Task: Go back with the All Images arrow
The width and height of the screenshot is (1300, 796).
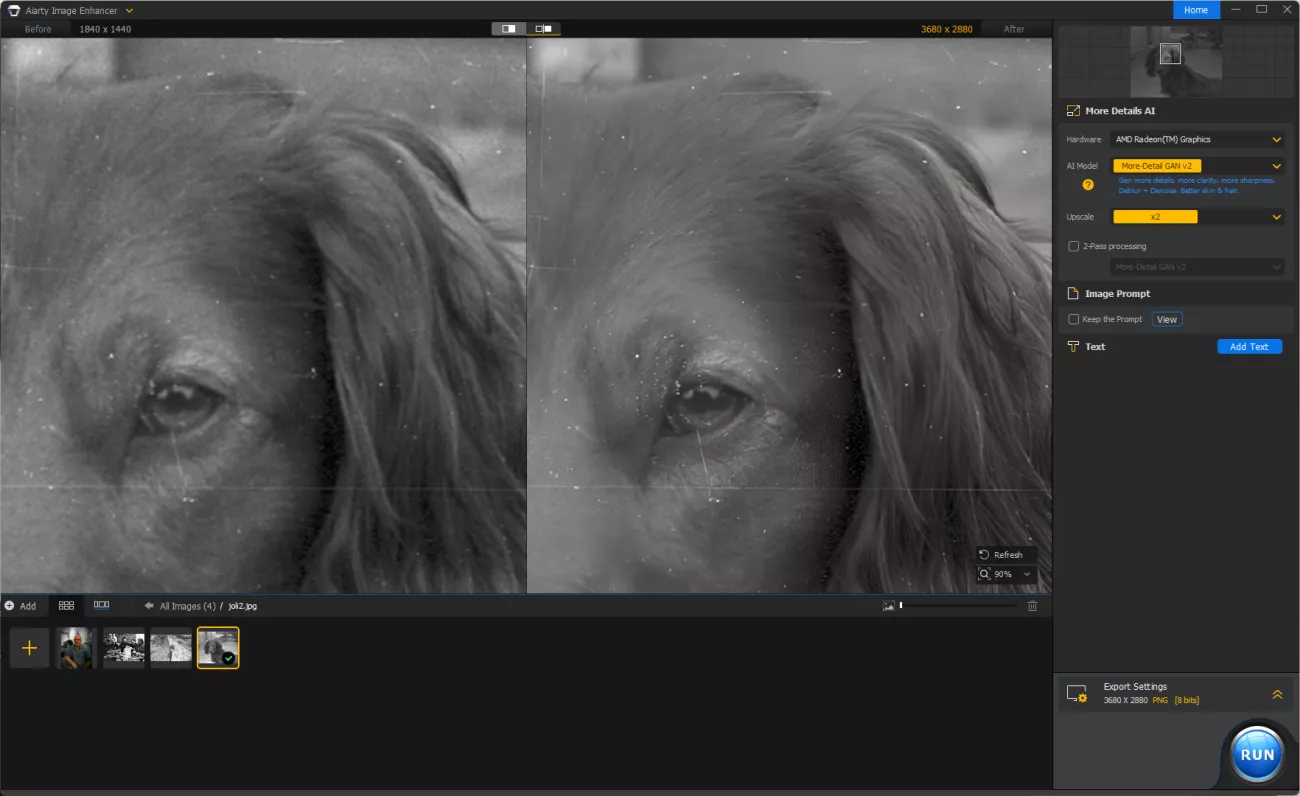Action: coord(149,606)
